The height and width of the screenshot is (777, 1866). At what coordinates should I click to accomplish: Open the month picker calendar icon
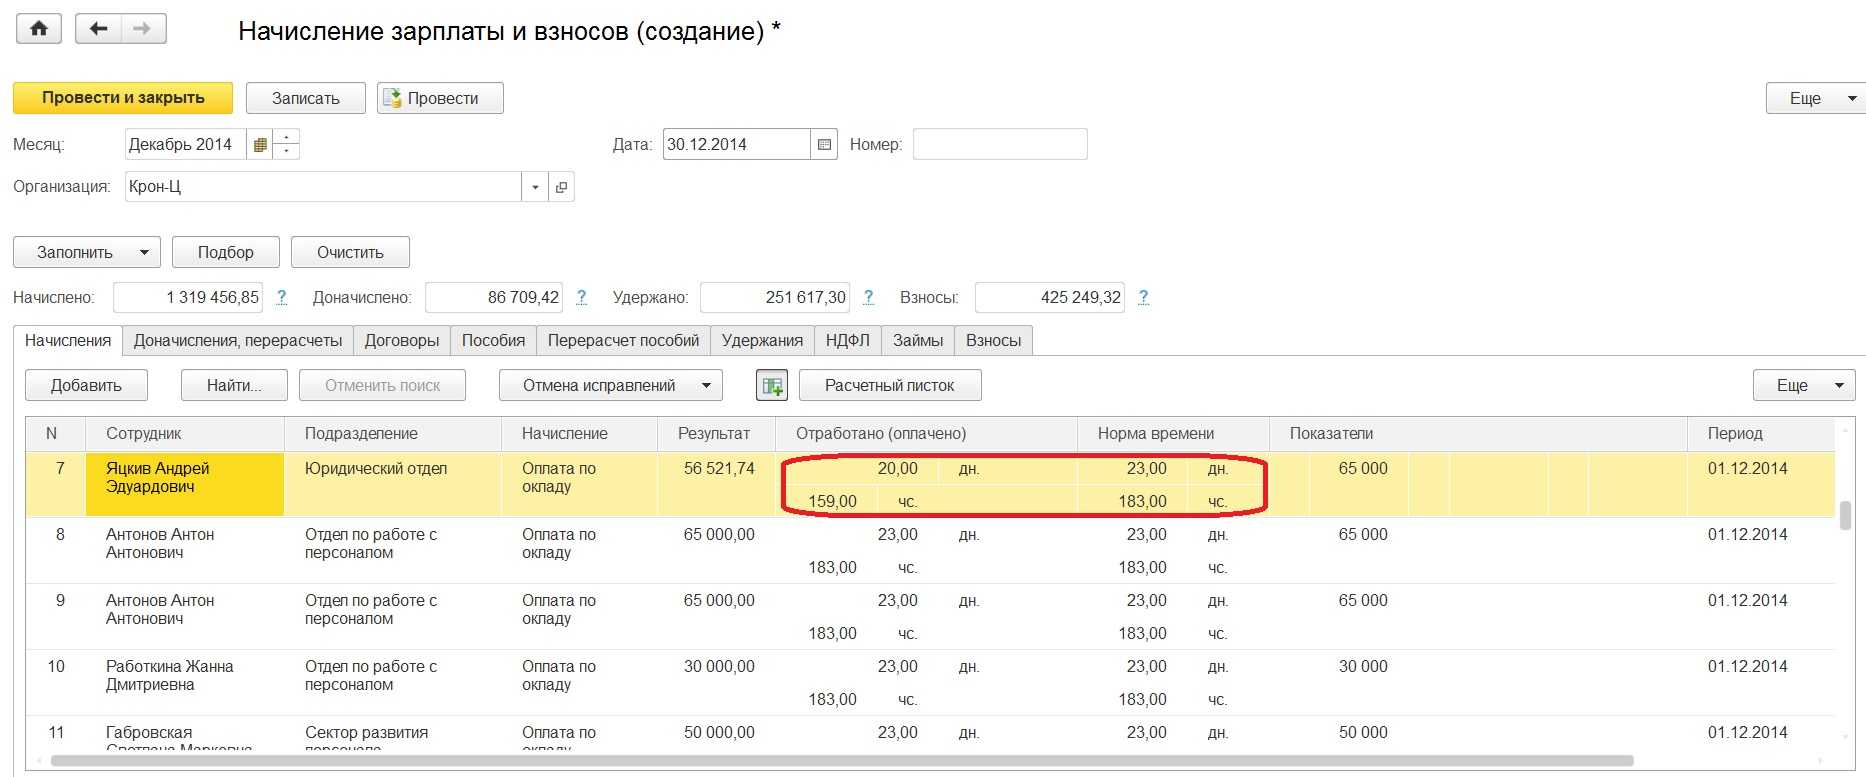coord(260,145)
